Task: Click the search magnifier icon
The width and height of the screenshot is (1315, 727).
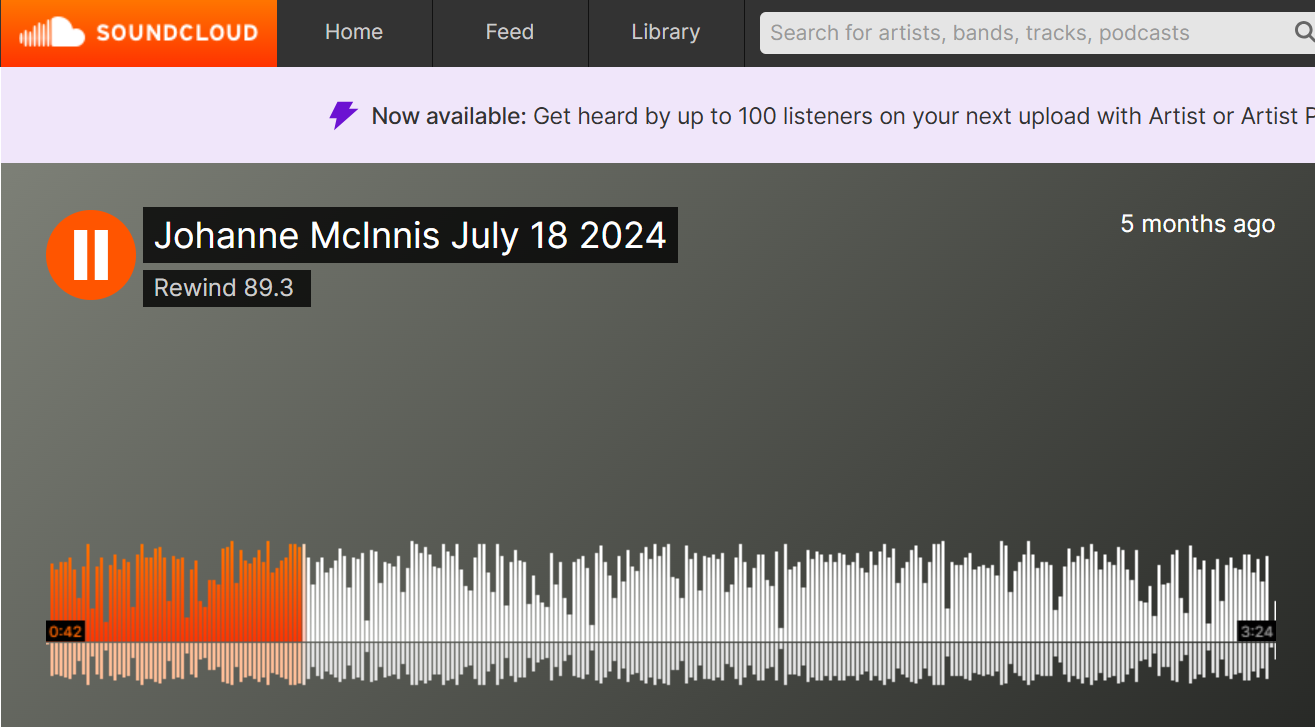Action: click(1303, 33)
